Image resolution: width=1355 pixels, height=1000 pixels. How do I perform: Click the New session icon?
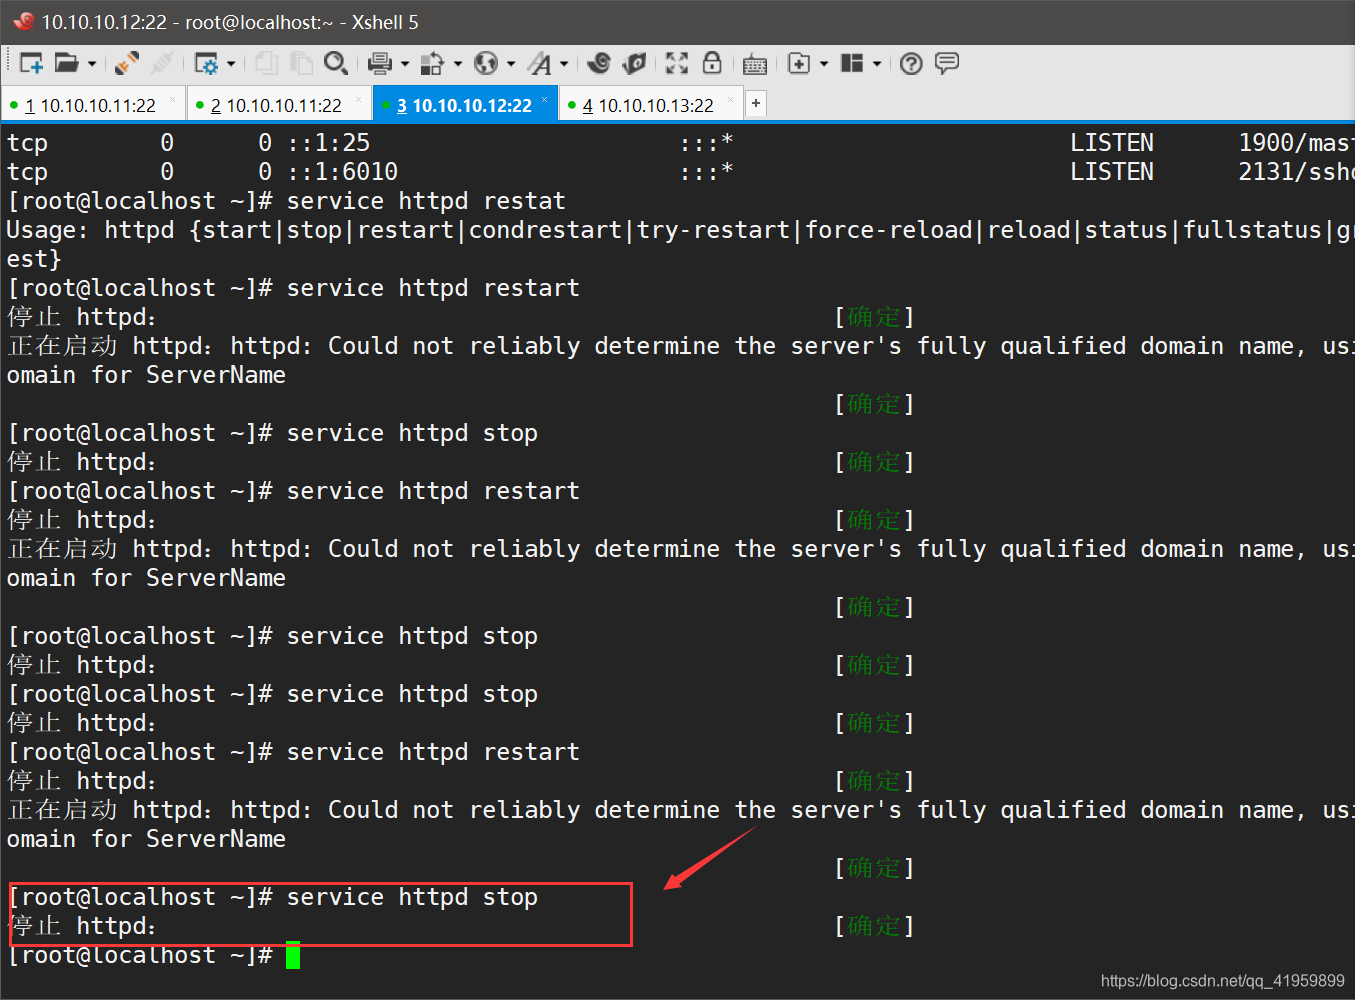click(x=31, y=64)
